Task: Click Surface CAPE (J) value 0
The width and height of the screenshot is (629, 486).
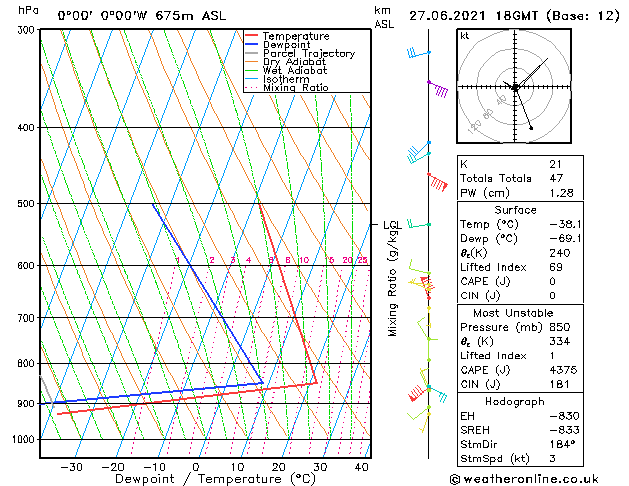Action: [x=553, y=281]
